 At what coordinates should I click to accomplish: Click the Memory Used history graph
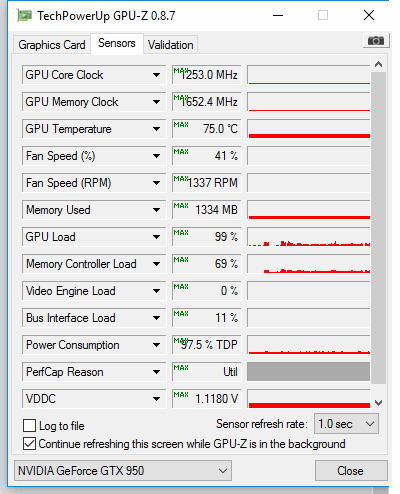pyautogui.click(x=309, y=210)
